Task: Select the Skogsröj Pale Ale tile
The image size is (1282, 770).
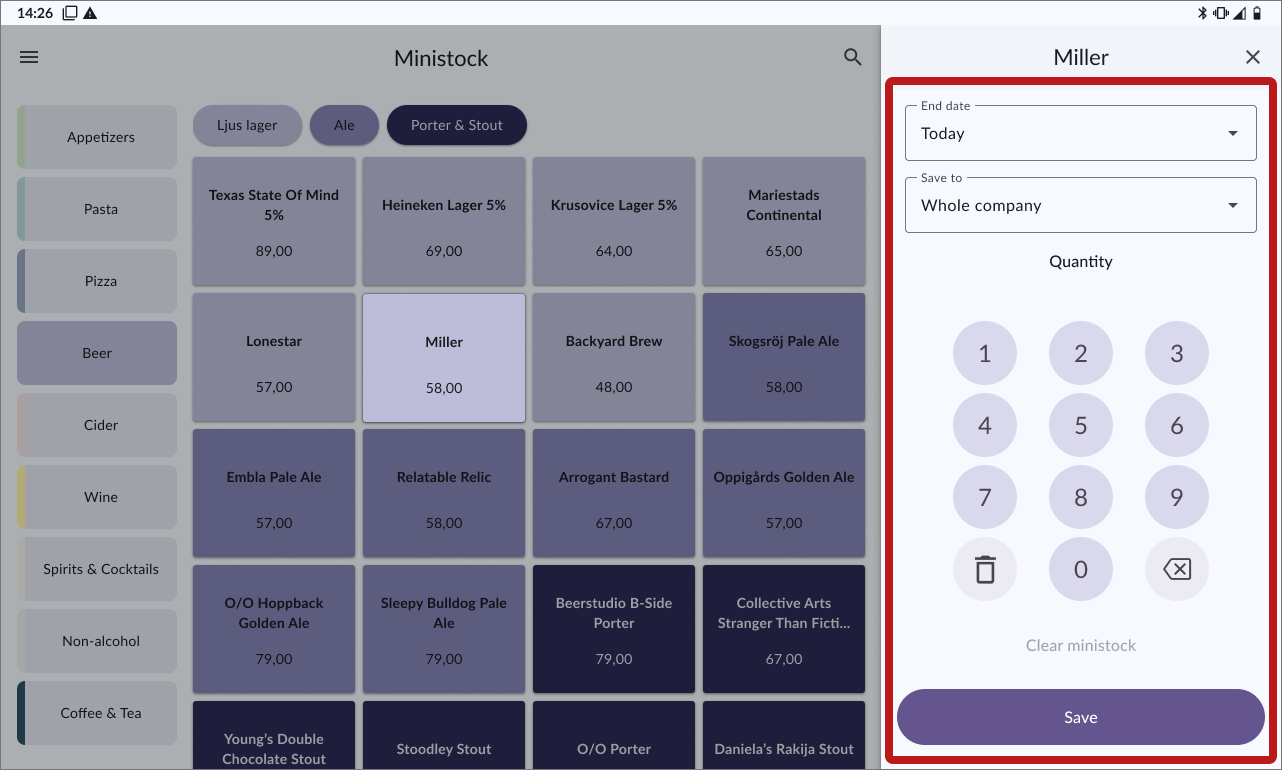Action: pyautogui.click(x=784, y=358)
